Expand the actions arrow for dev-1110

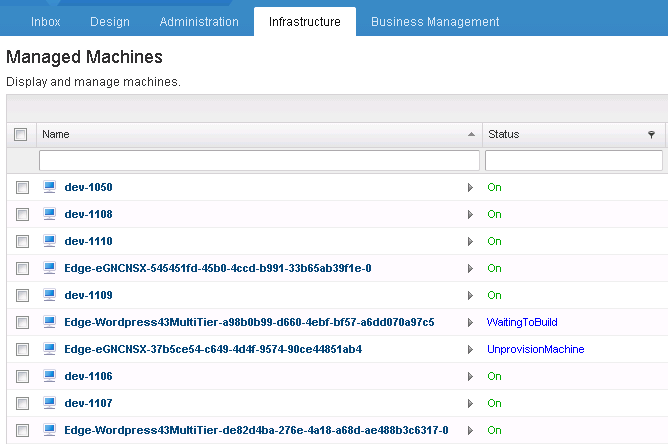(x=470, y=242)
